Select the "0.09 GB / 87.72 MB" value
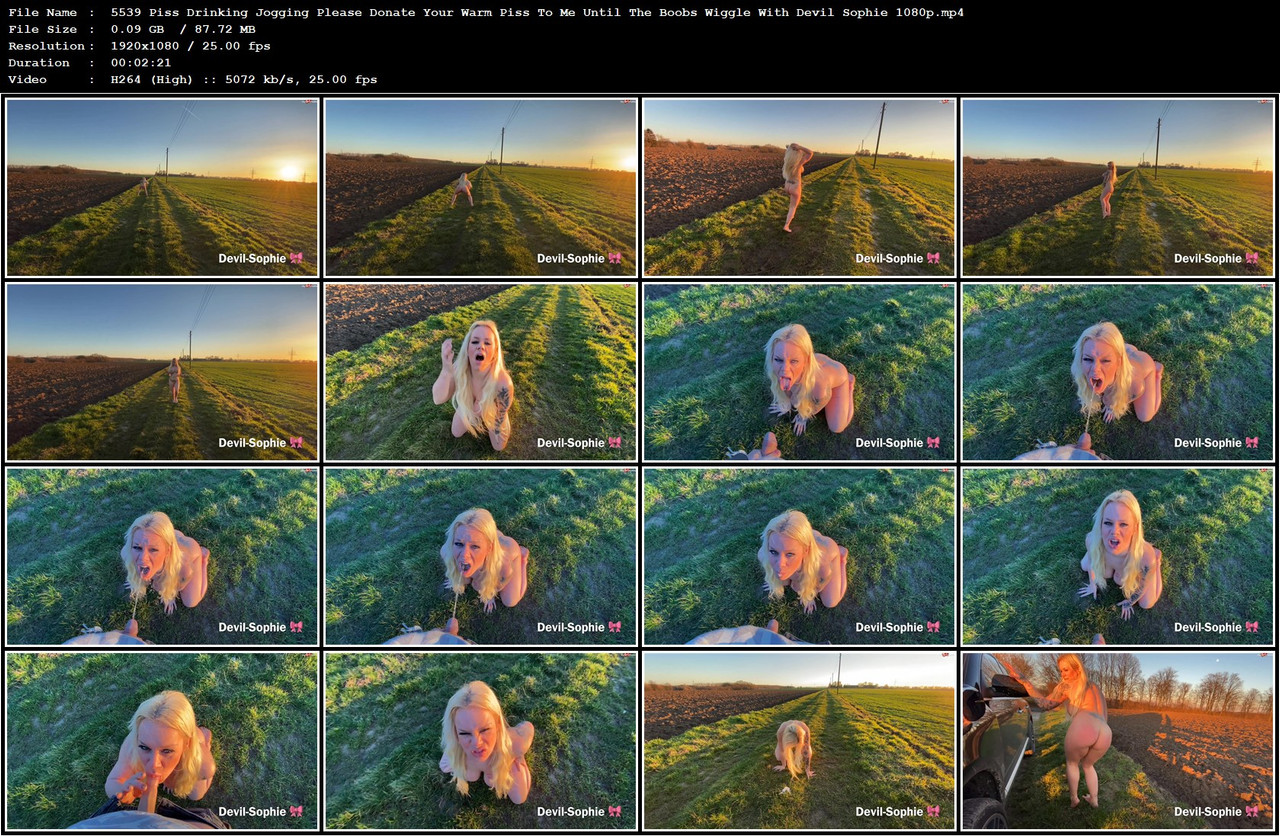1280x836 pixels. tap(183, 29)
